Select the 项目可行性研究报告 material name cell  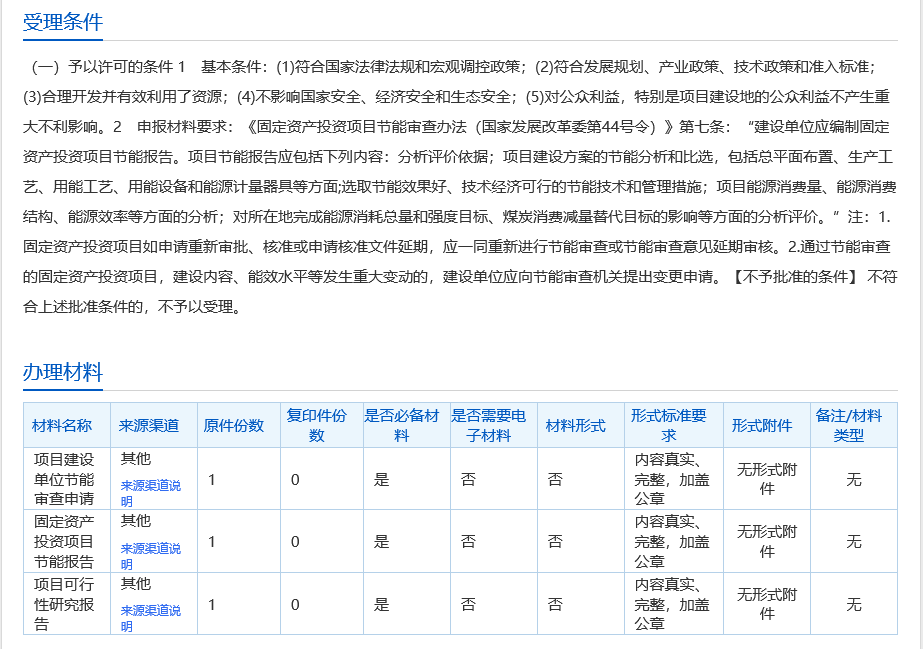tap(64, 604)
